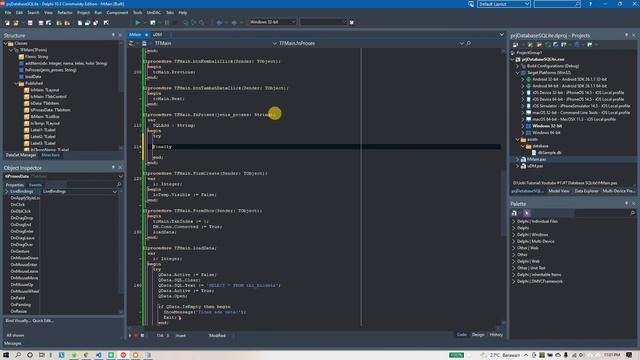Open the Data Explorer tab
640x360 pixels.
tap(586, 191)
